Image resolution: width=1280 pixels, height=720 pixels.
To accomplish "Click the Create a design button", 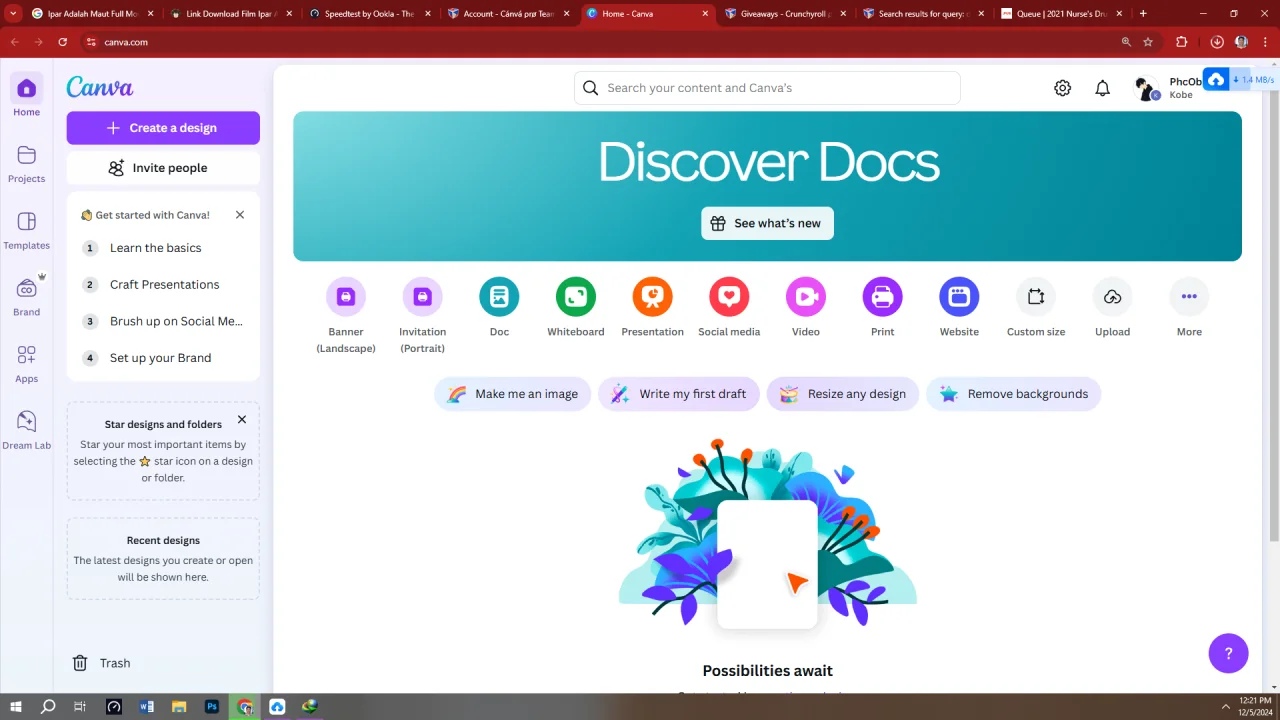I will 163,128.
